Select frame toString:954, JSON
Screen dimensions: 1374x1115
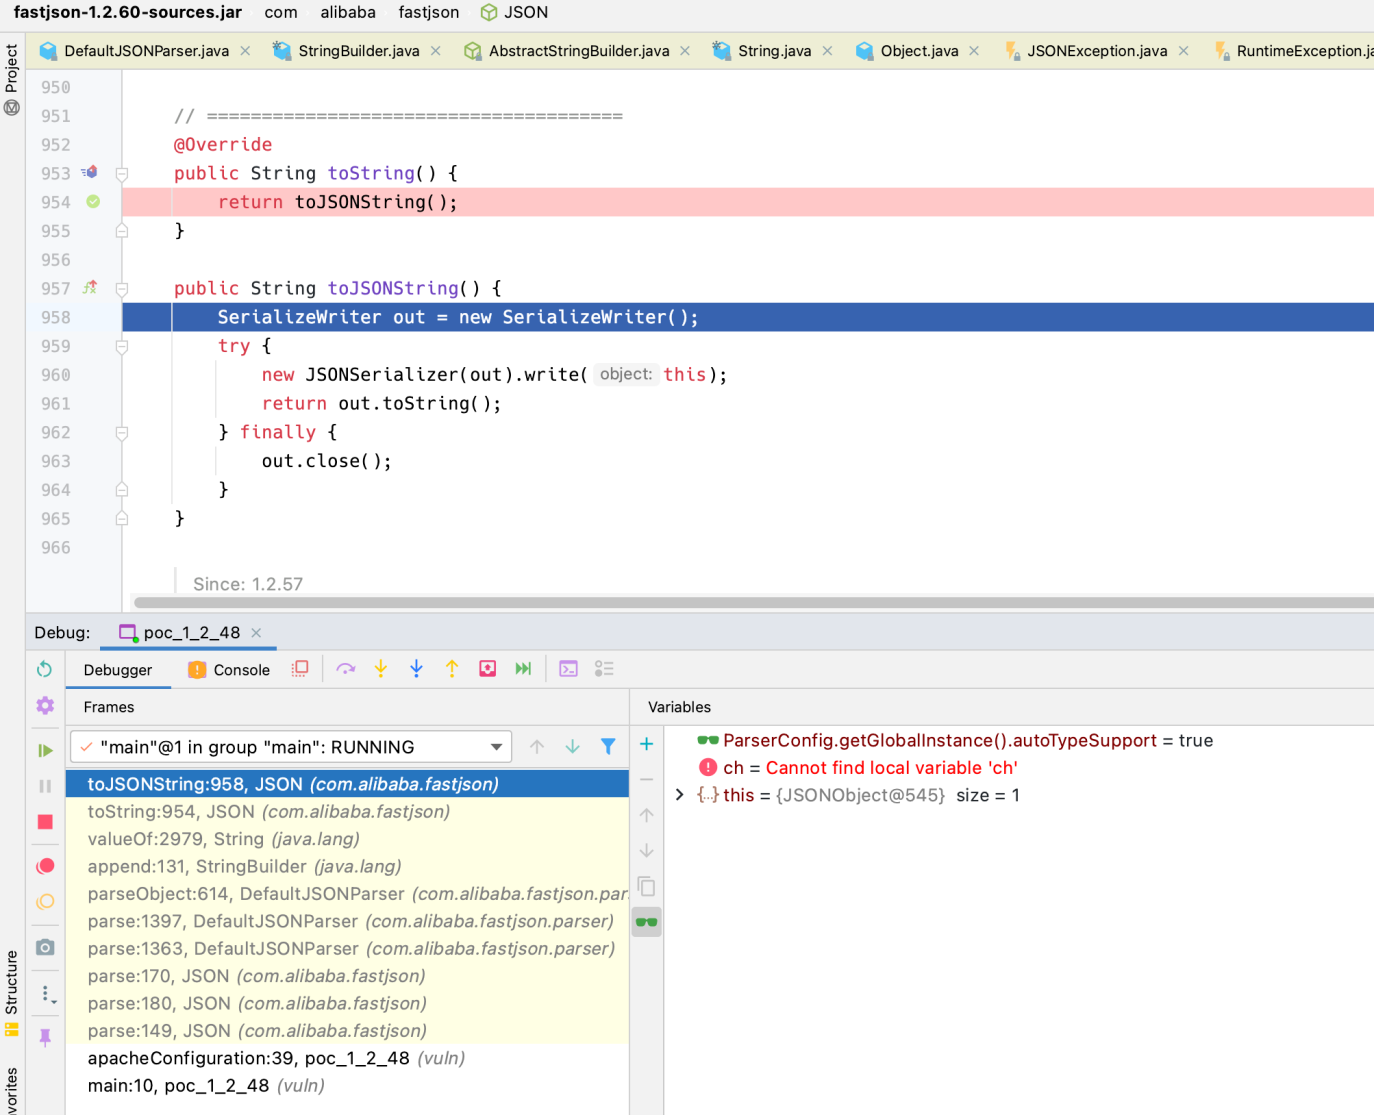pos(347,812)
